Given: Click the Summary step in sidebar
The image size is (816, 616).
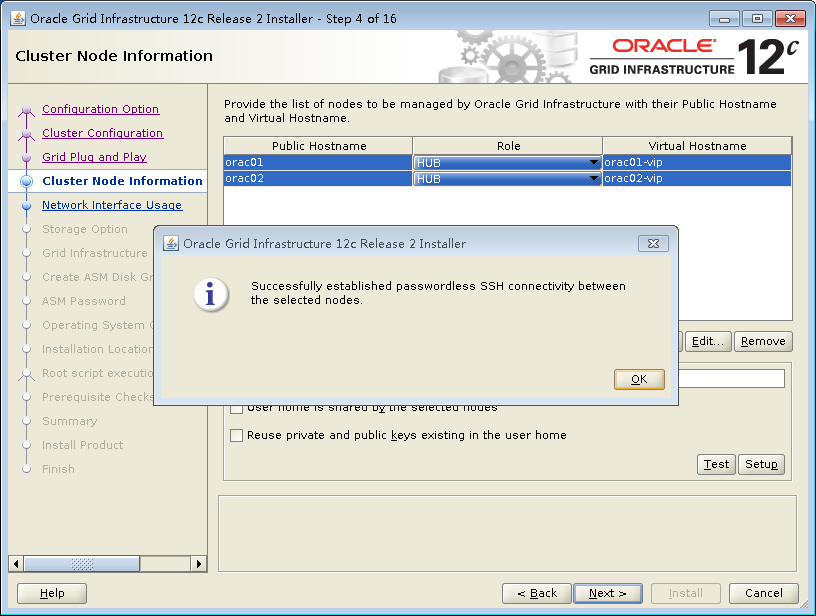Looking at the screenshot, I should pyautogui.click(x=70, y=421).
